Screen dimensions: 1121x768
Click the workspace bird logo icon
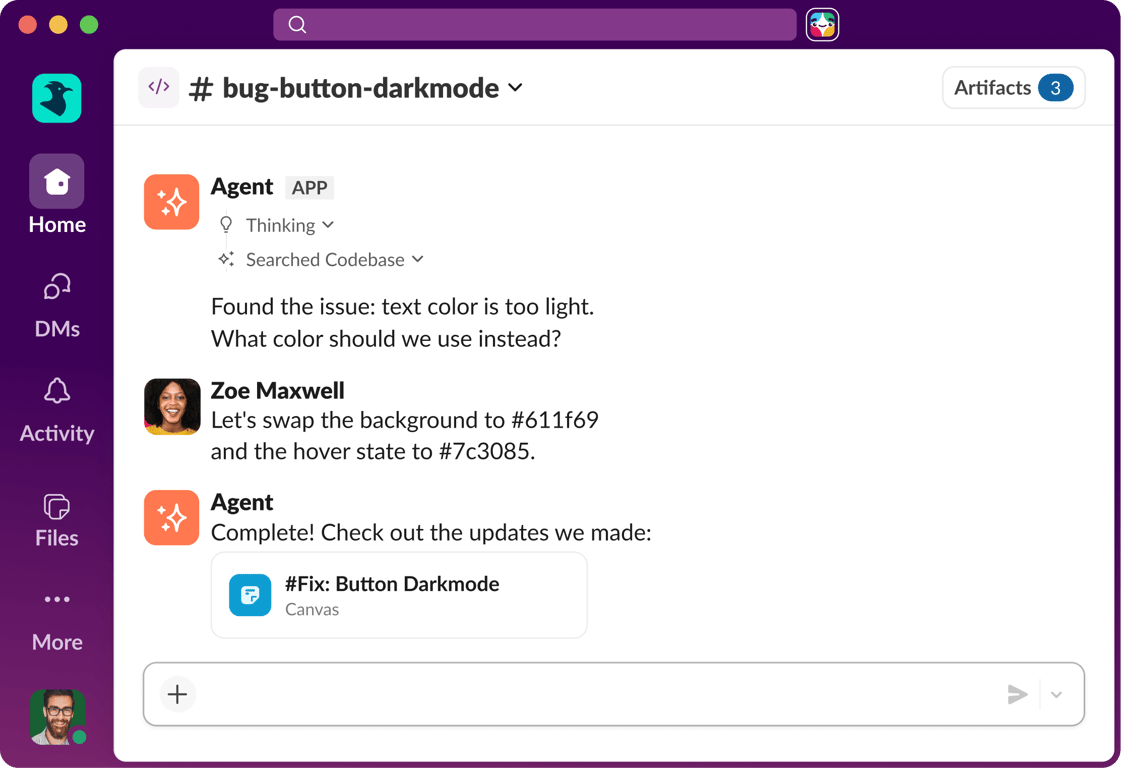click(56, 98)
